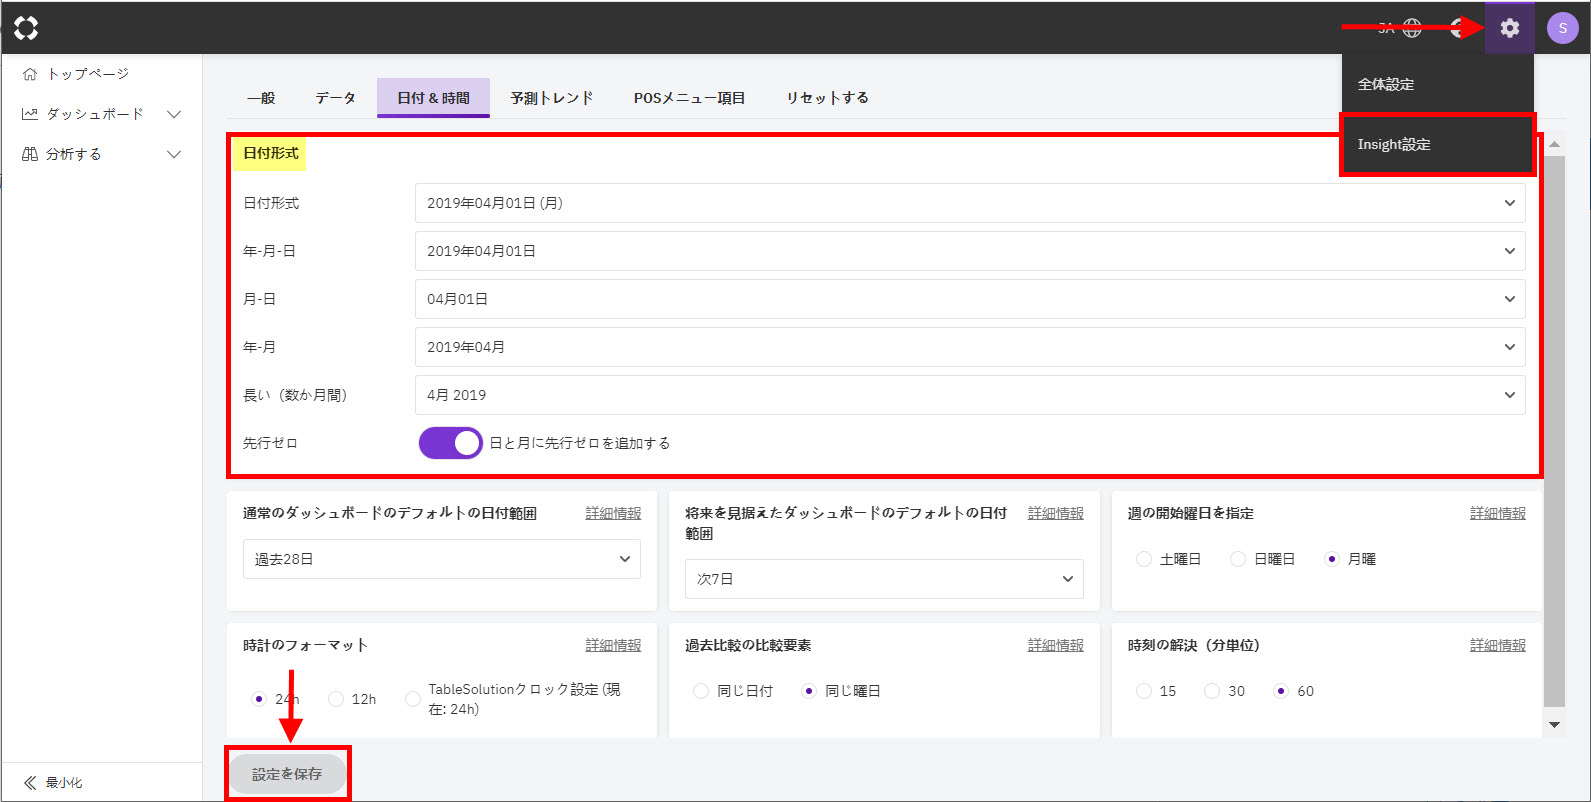This screenshot has width=1591, height=802.
Task: Choose 全体設定 from the settings menu
Action: pos(1437,84)
